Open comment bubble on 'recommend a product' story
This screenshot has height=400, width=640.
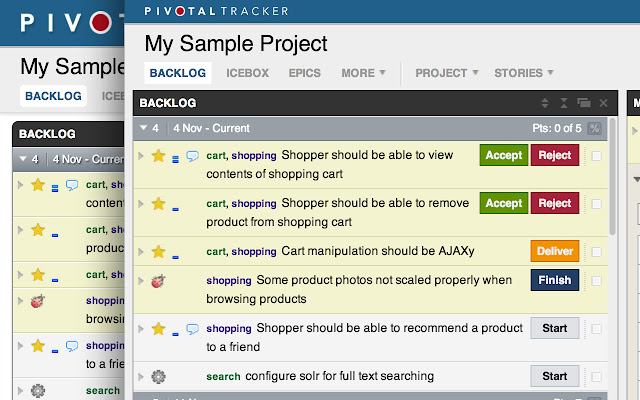tap(192, 329)
